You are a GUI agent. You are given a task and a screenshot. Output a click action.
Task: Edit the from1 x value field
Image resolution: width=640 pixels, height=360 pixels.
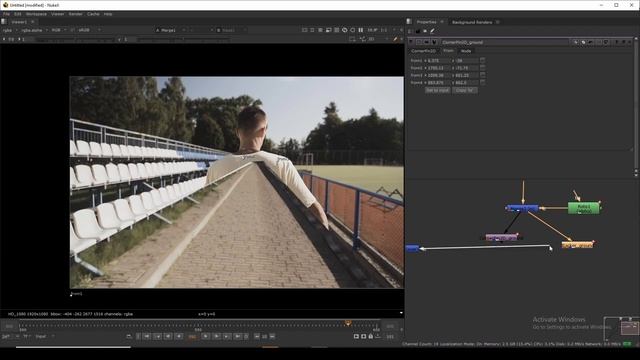coord(438,60)
